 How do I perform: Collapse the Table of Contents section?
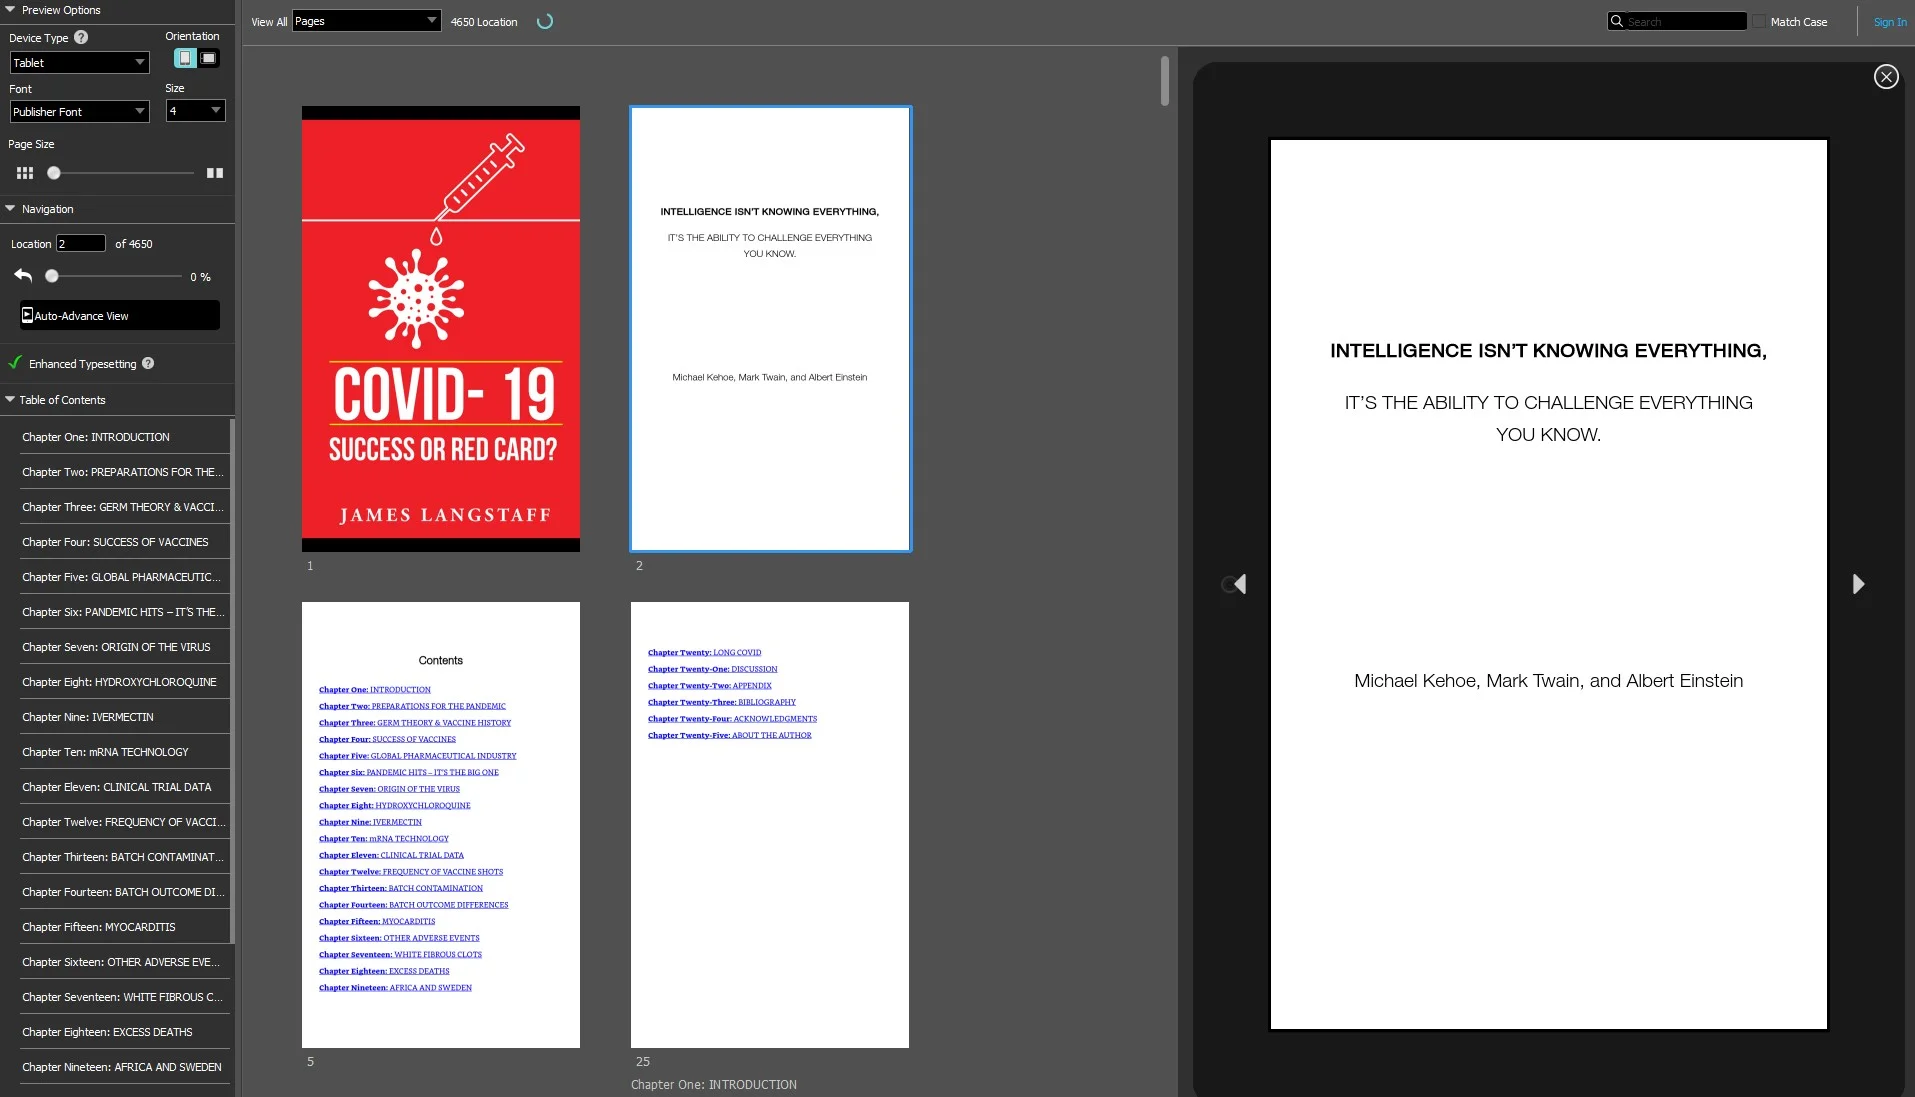point(10,400)
